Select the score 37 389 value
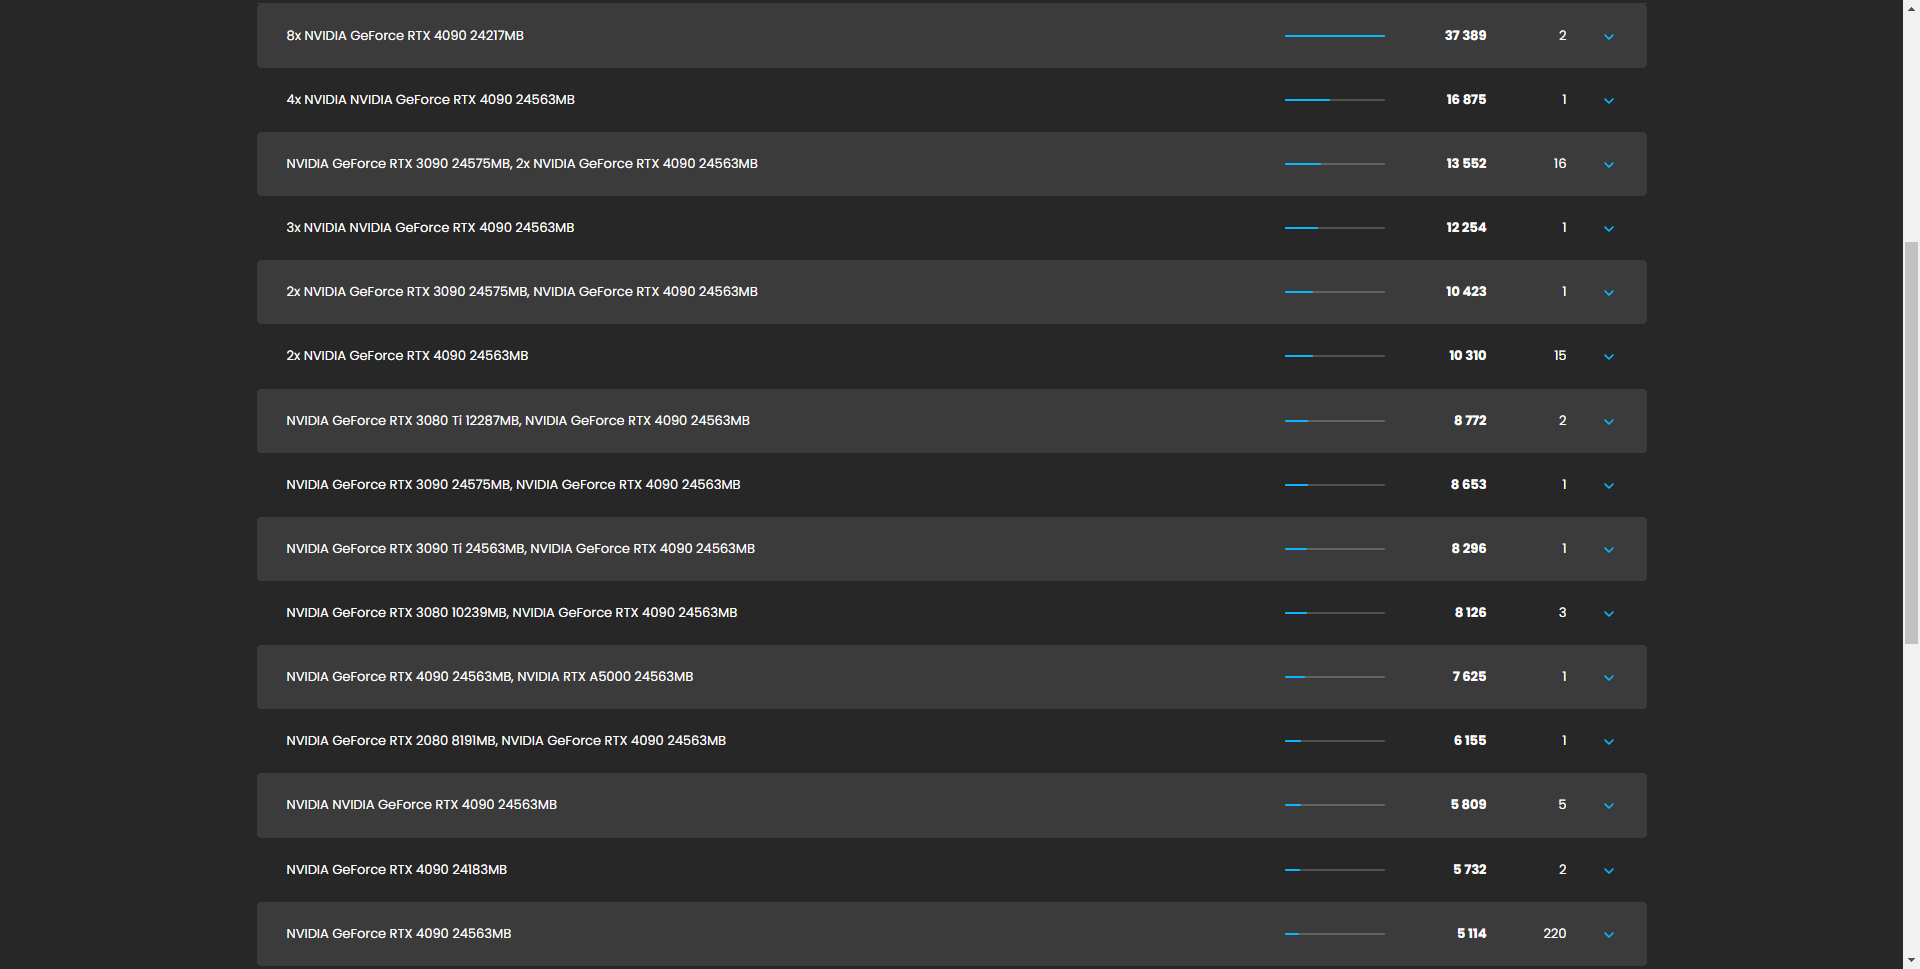Image resolution: width=1920 pixels, height=969 pixels. coord(1466,36)
